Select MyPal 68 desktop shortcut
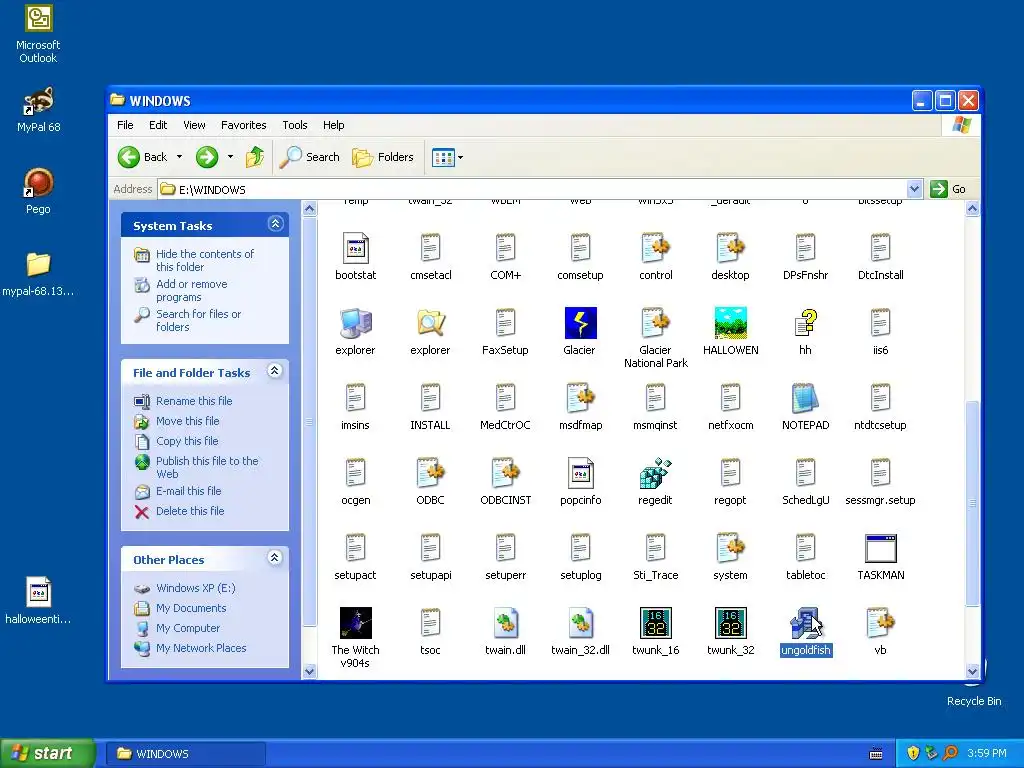This screenshot has height=768, width=1024. 38,110
